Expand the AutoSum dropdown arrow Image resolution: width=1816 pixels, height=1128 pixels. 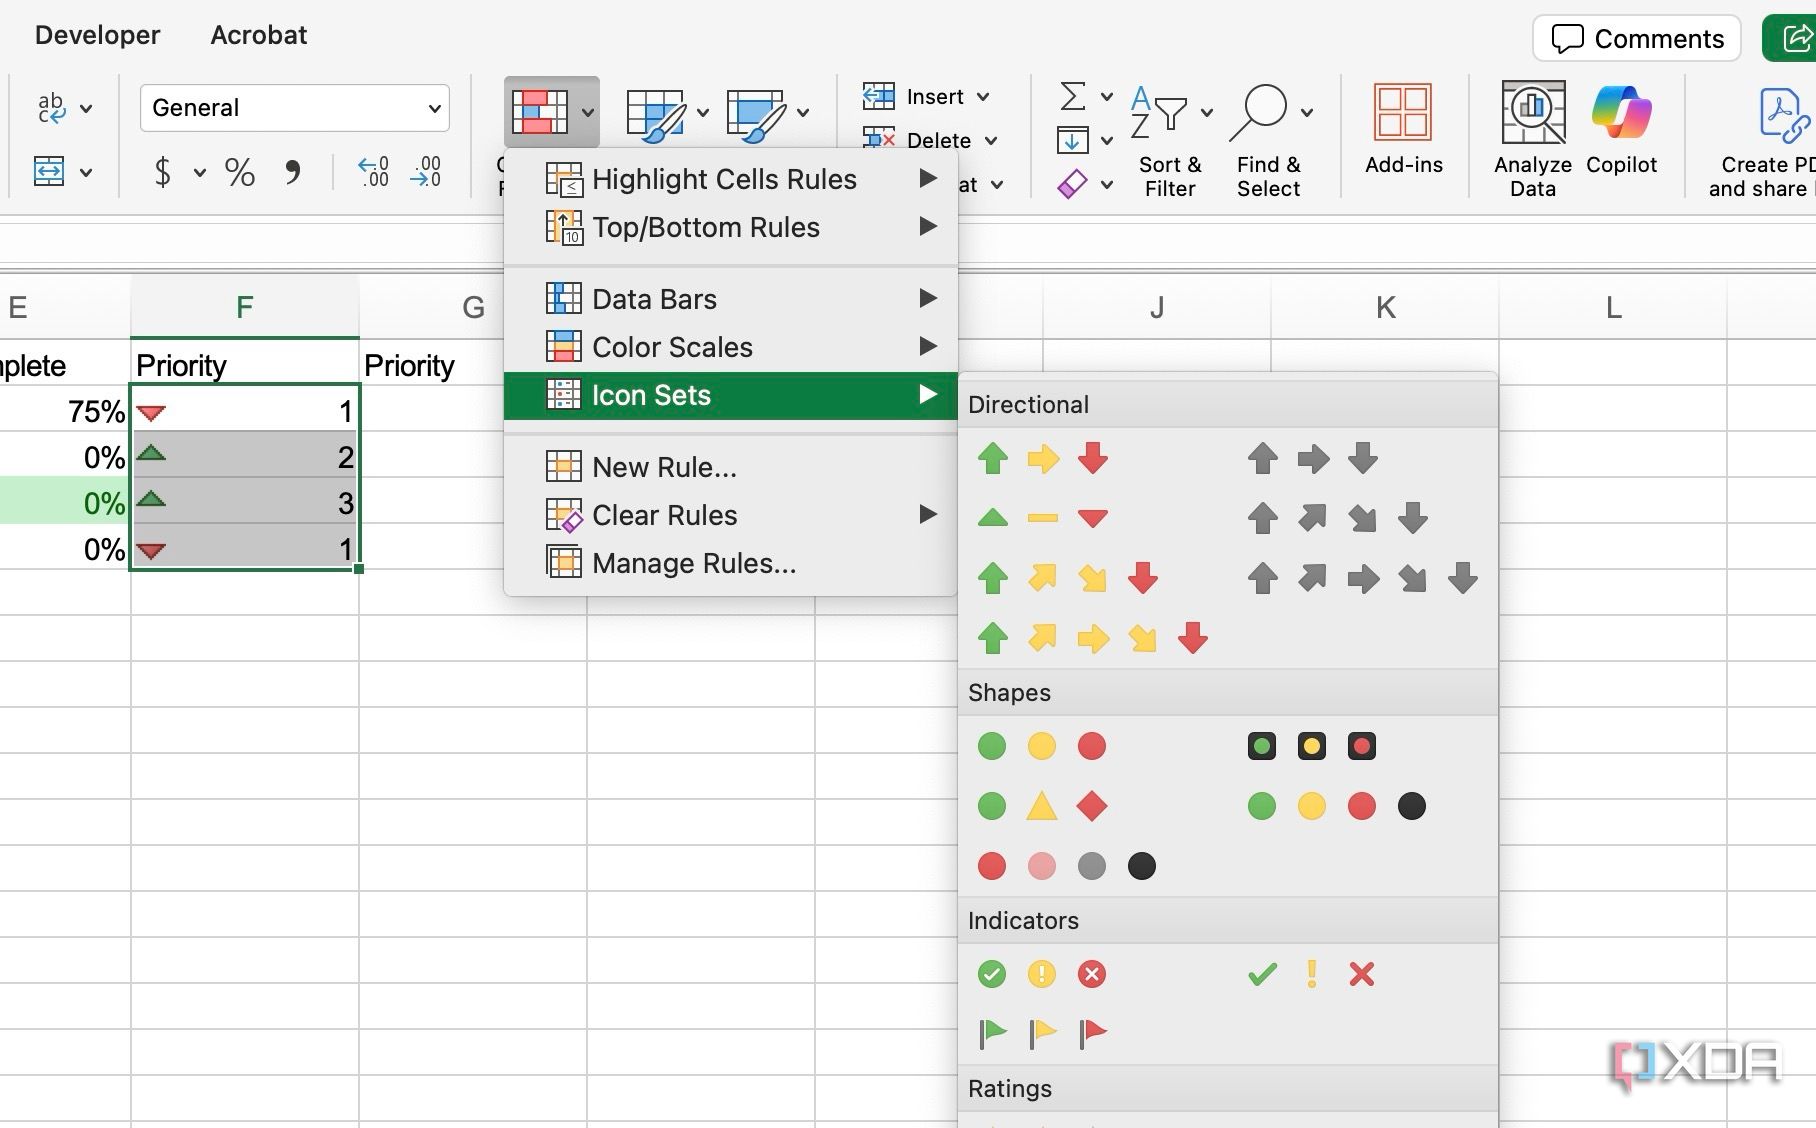click(x=1107, y=97)
